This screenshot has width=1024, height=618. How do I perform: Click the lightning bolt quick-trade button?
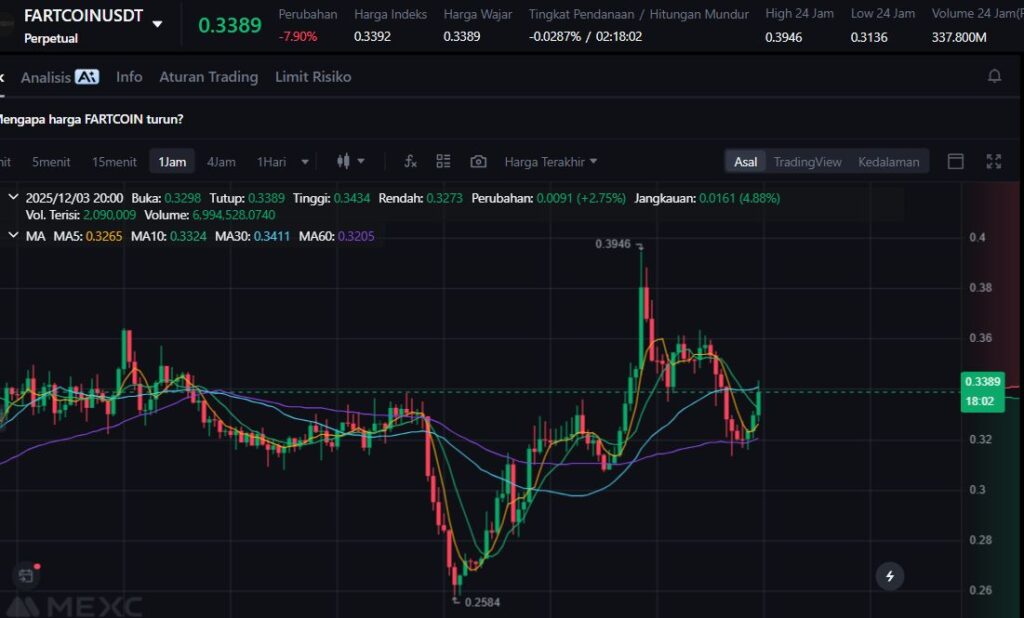pyautogui.click(x=889, y=576)
